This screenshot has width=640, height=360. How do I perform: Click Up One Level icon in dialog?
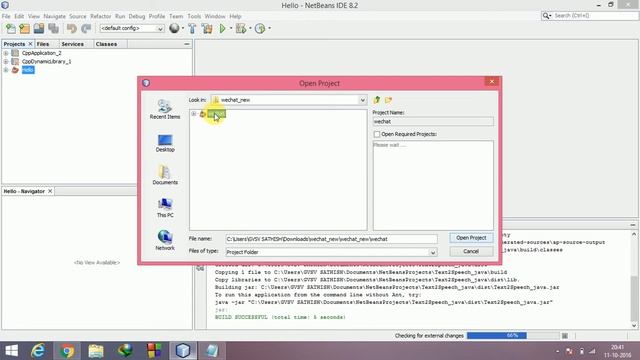[377, 100]
